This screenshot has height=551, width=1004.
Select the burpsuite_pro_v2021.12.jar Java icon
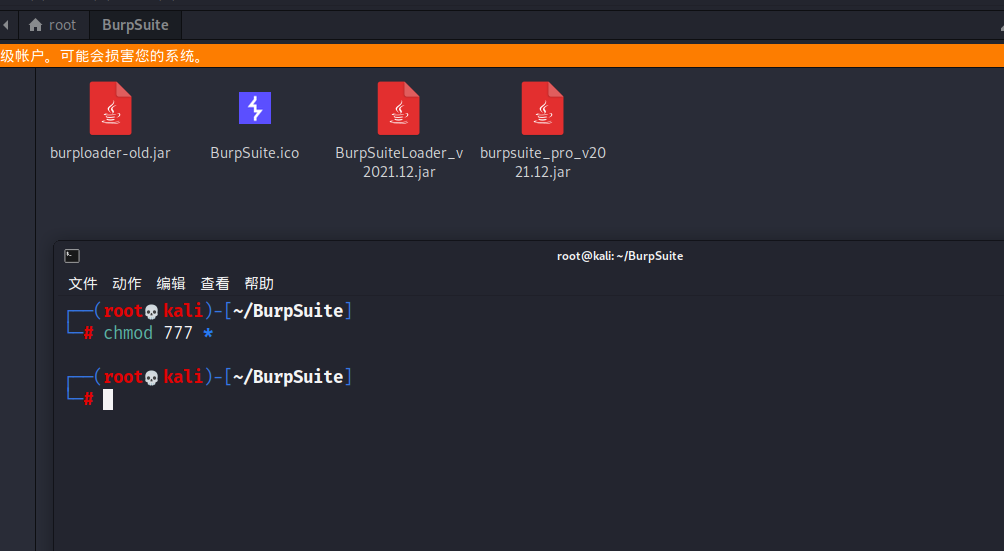pyautogui.click(x=542, y=108)
